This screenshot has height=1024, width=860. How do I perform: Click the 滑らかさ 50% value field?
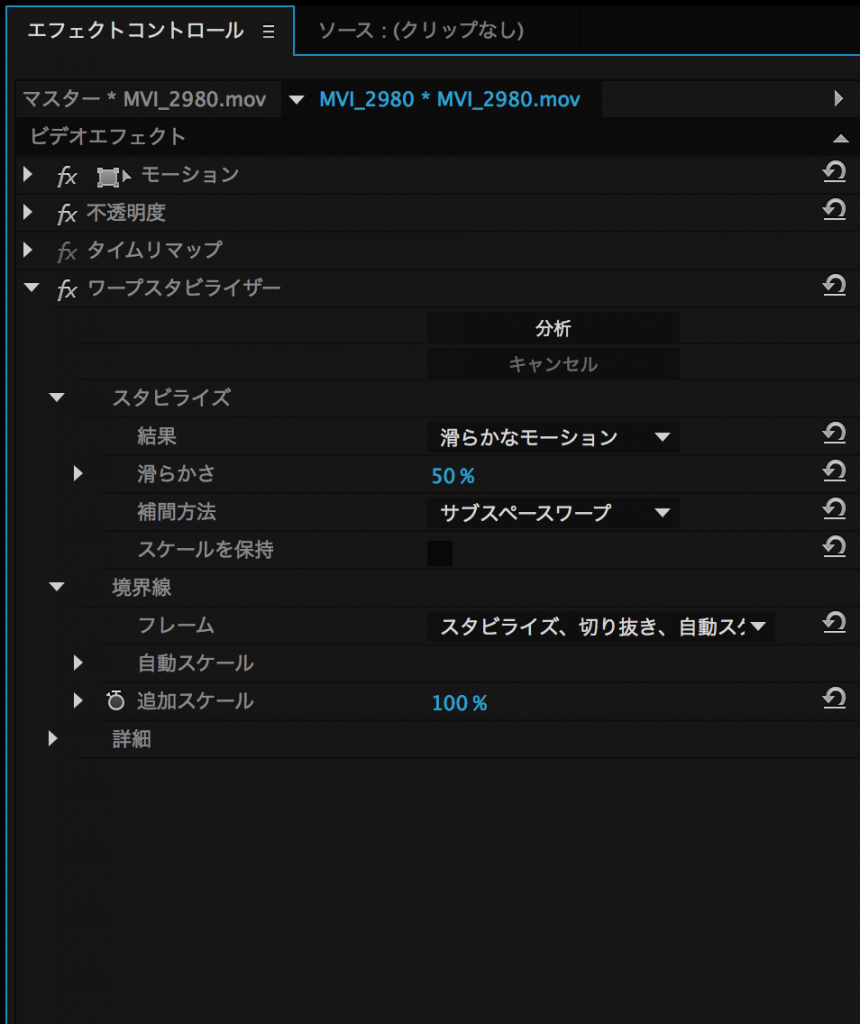pyautogui.click(x=453, y=476)
